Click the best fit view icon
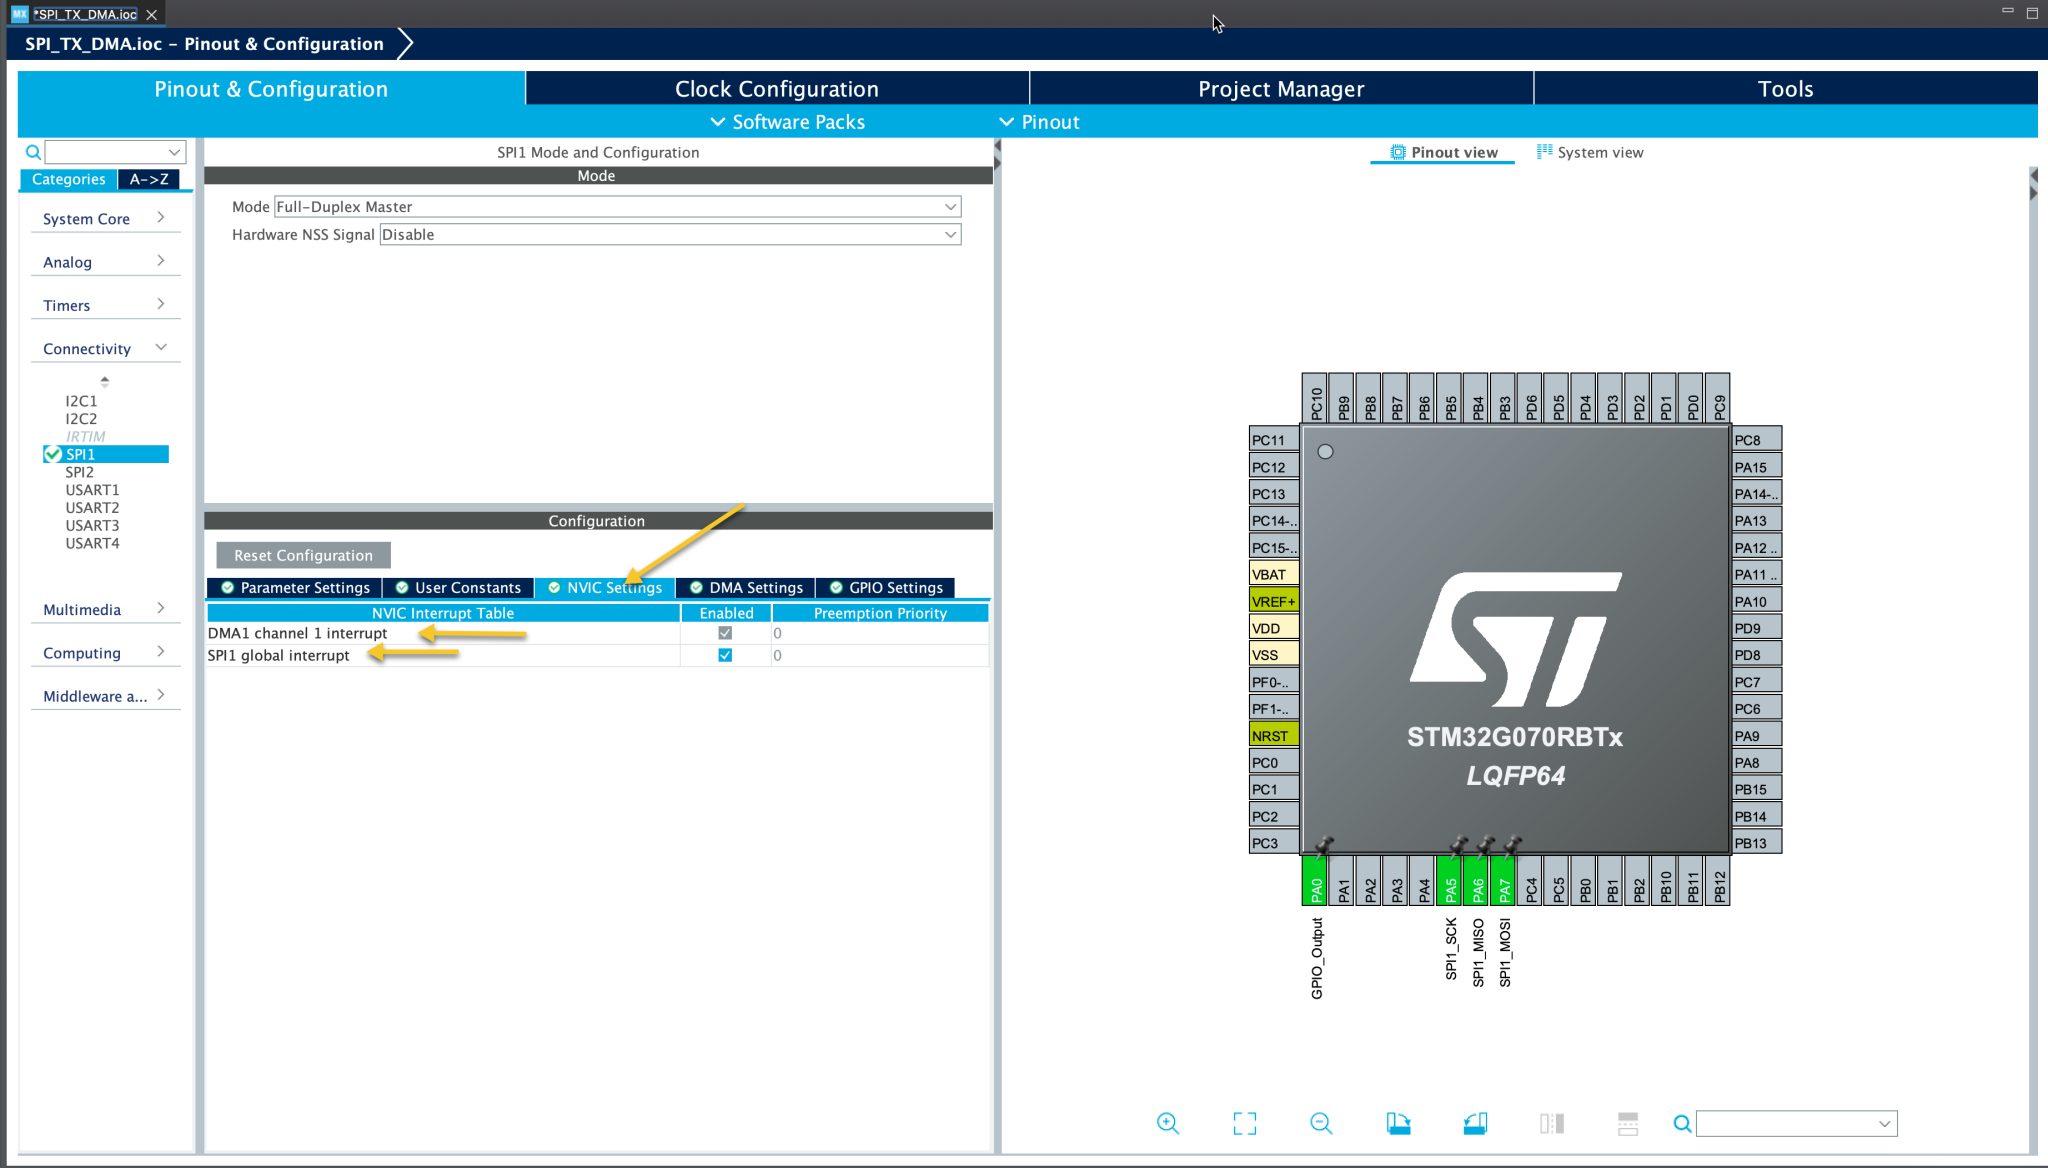This screenshot has width=2048, height=1168. [1244, 1122]
